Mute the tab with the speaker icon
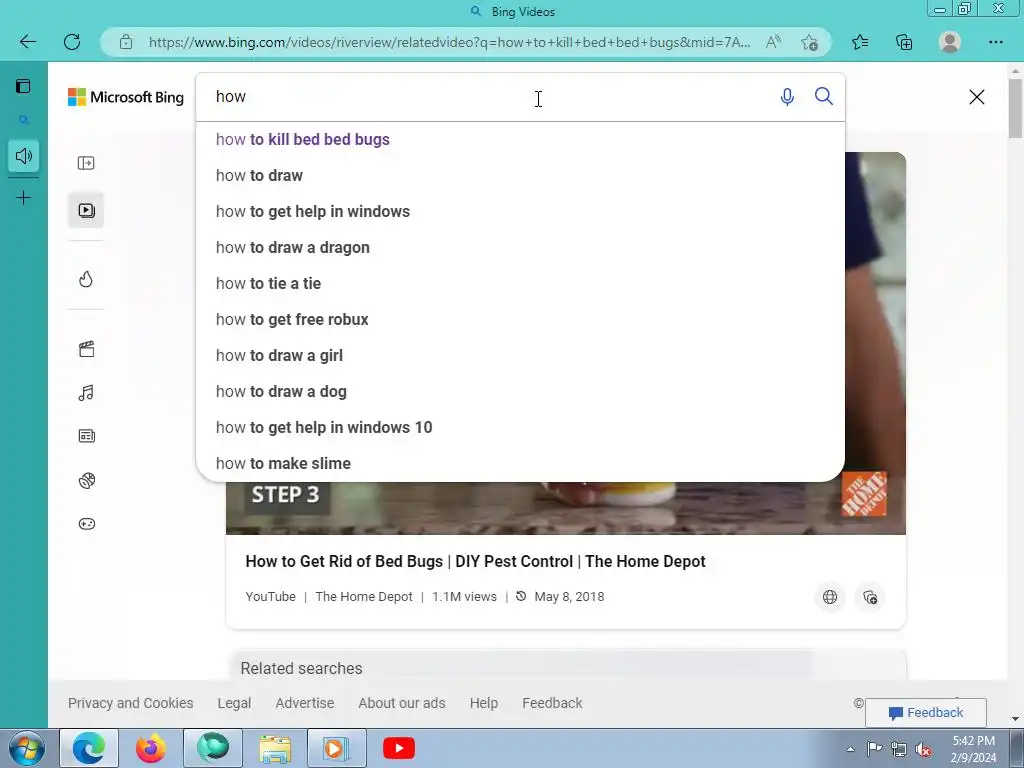 pyautogui.click(x=24, y=156)
